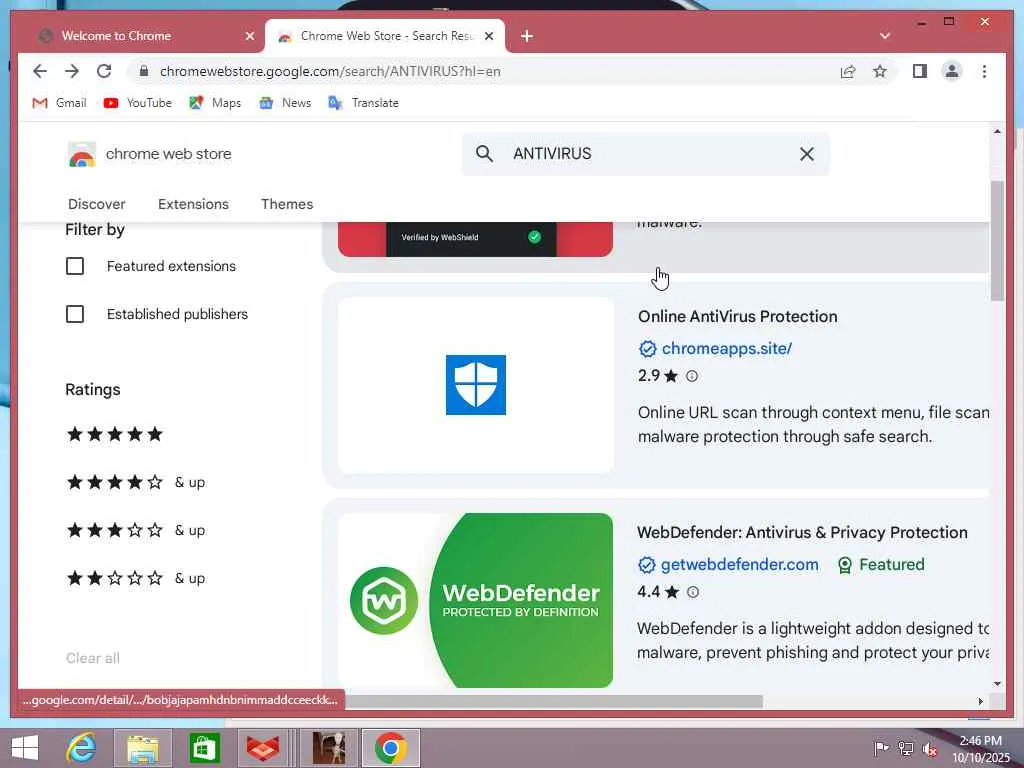
Task: Open the Windows Store taskbar icon
Action: [204, 748]
